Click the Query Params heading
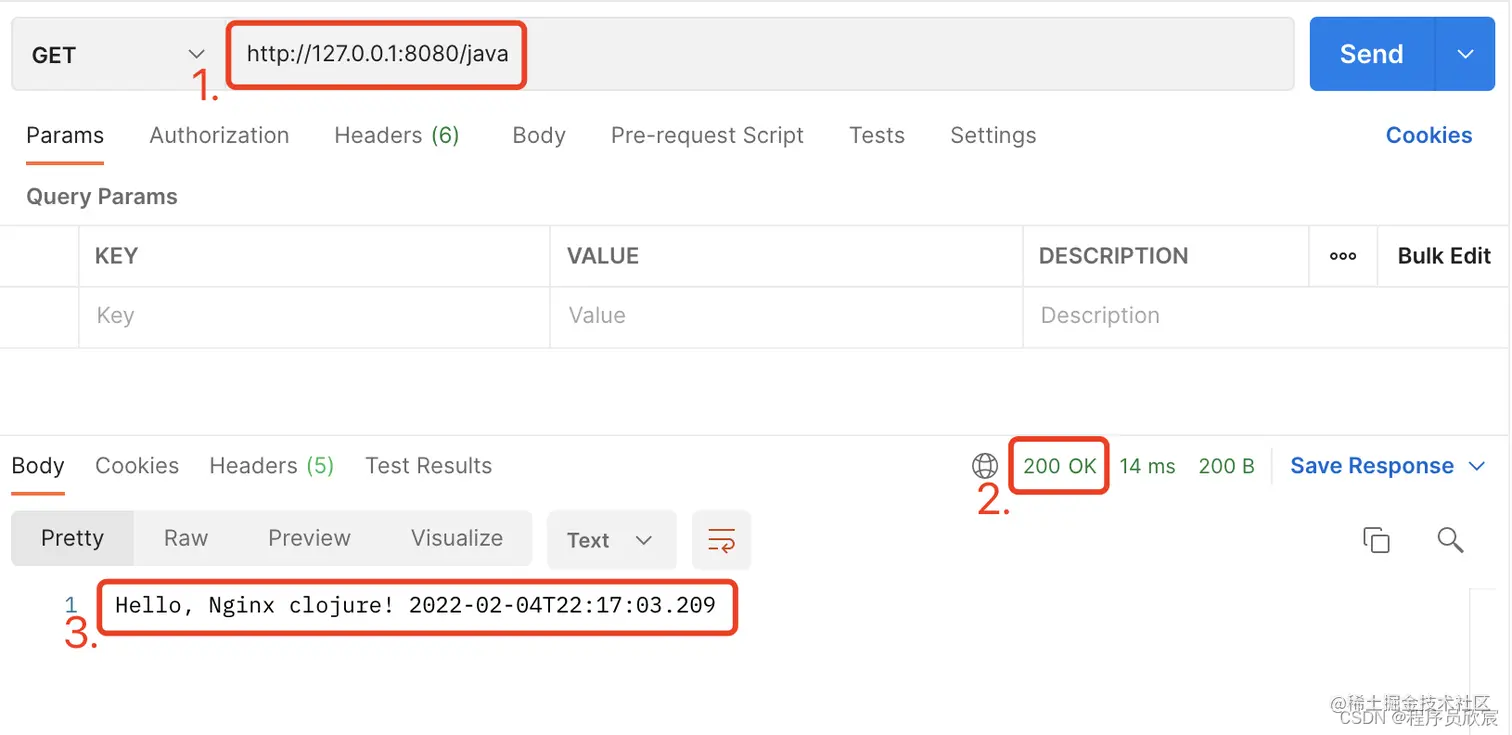 pyautogui.click(x=102, y=197)
